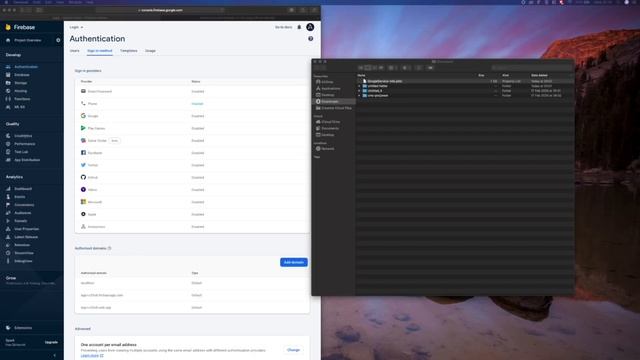This screenshot has height=360, width=640.
Task: Open Twitter provider row
Action: (x=192, y=165)
